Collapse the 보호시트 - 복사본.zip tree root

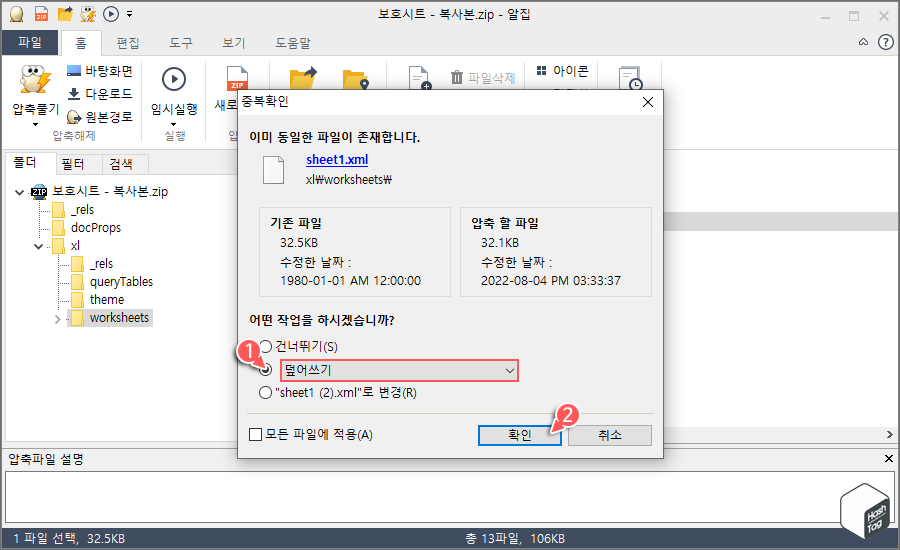[20, 192]
